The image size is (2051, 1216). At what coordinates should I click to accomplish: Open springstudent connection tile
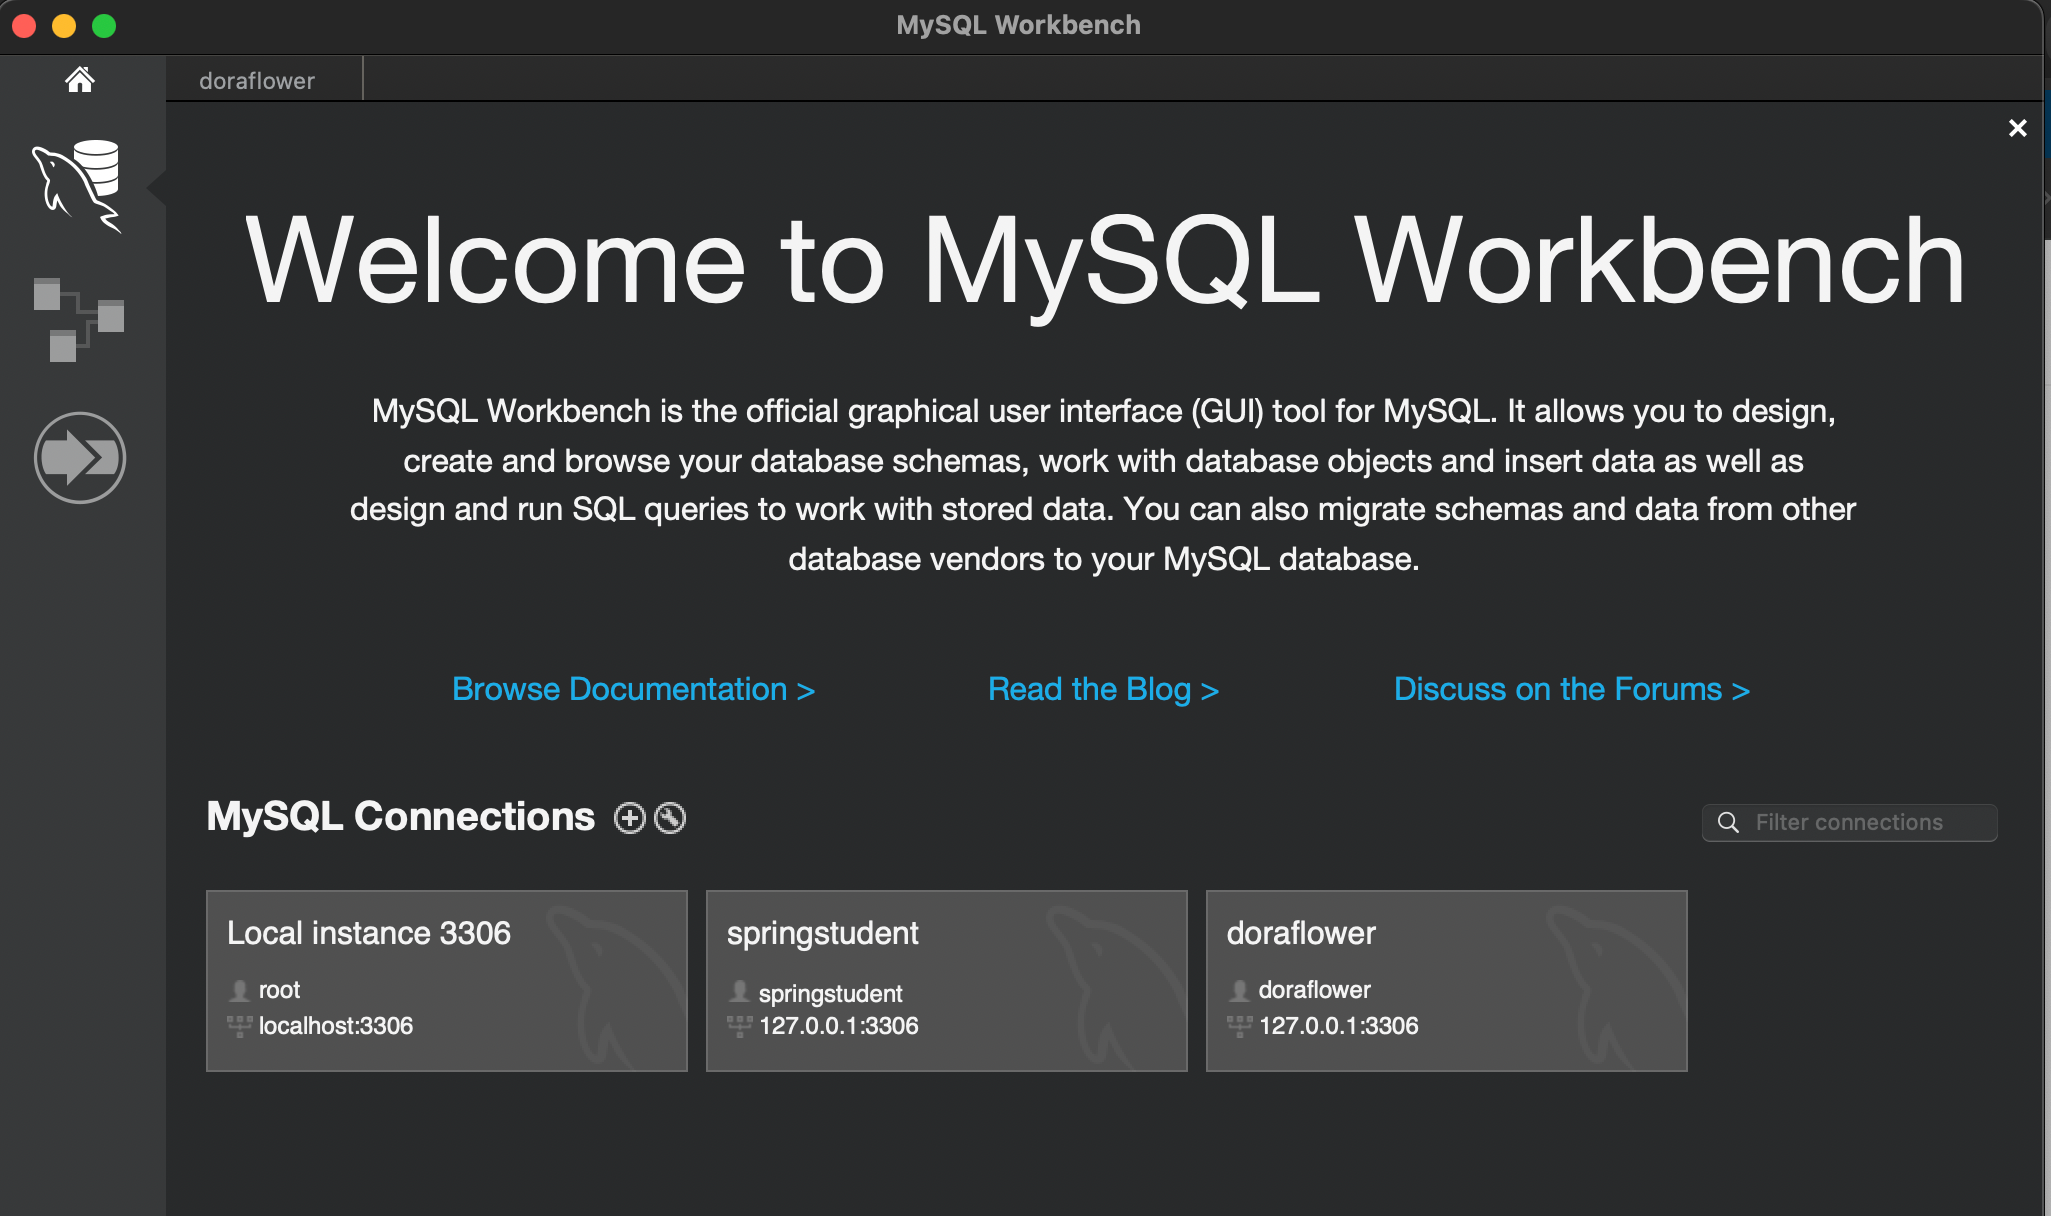point(946,980)
